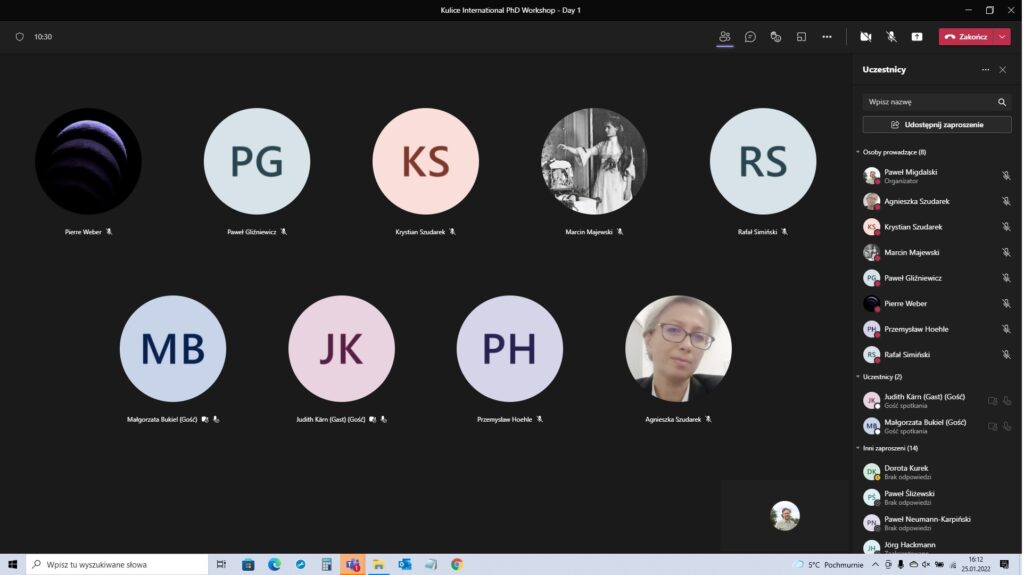
Task: Open the rooms icon in meeting toolbar
Action: coord(801,37)
